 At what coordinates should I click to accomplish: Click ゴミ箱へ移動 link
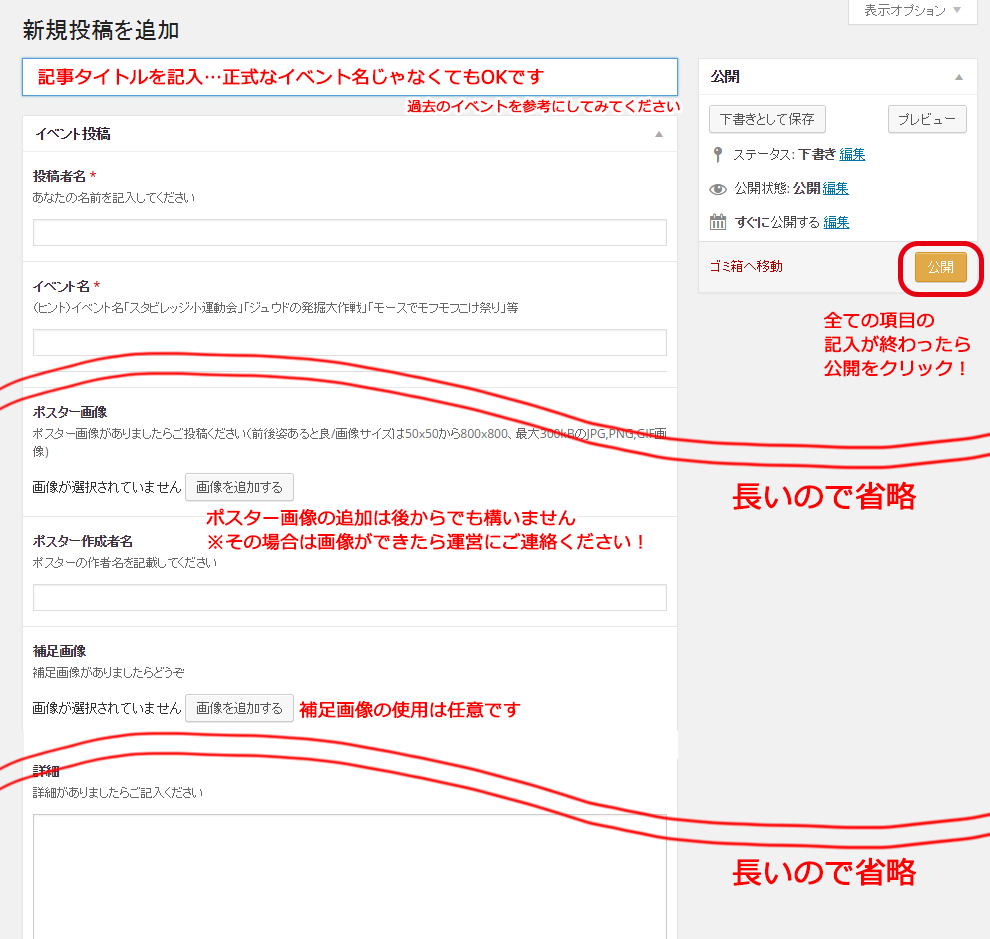coord(746,266)
